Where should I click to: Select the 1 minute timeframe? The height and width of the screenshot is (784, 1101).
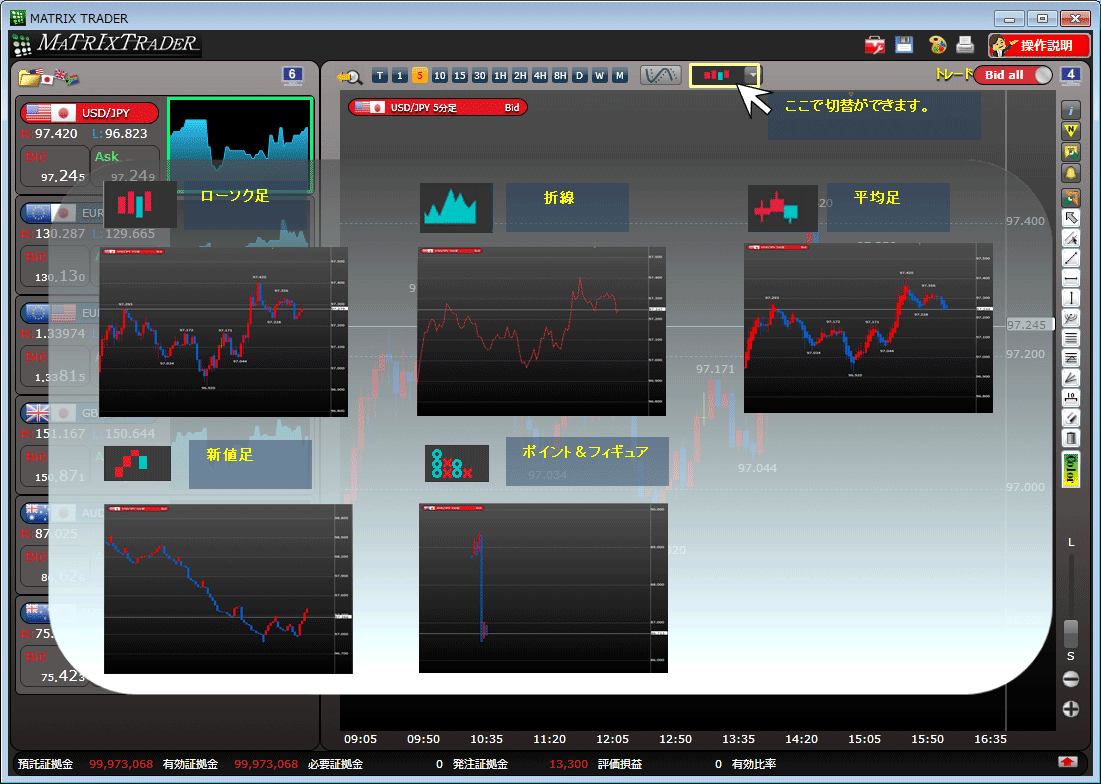(x=400, y=76)
